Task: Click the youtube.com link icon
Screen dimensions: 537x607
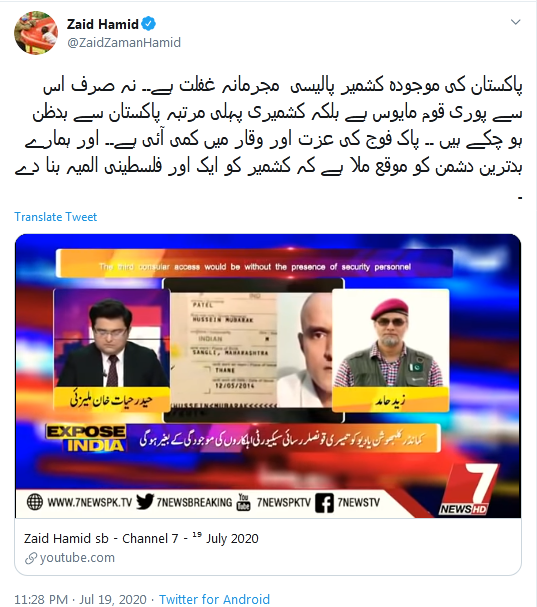Action: [x=31, y=558]
